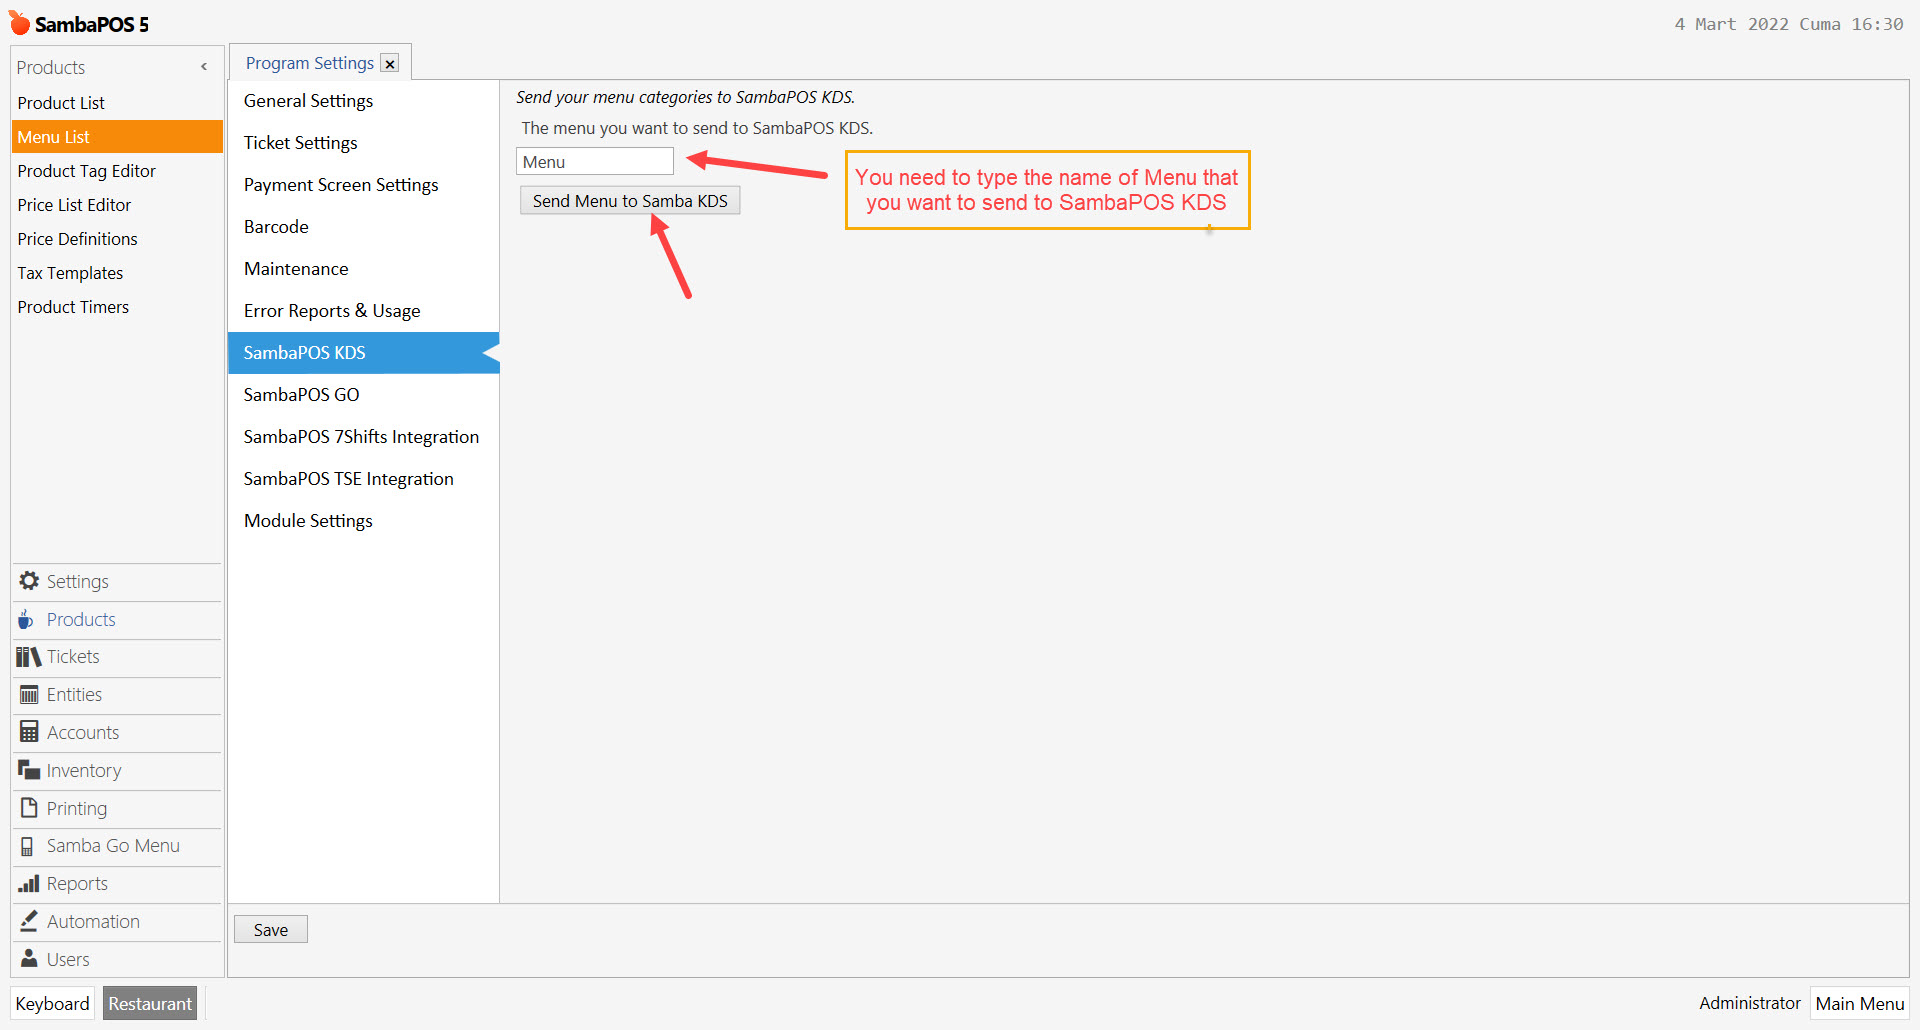Click inside the Menu name input field
This screenshot has height=1030, width=1920.
click(x=594, y=161)
